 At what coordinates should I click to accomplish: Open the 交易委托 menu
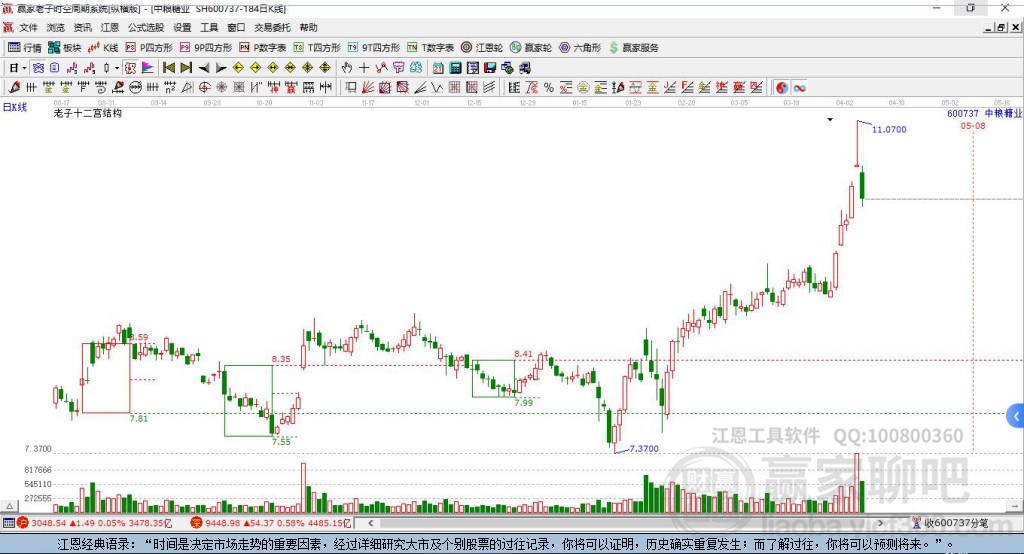(x=272, y=27)
